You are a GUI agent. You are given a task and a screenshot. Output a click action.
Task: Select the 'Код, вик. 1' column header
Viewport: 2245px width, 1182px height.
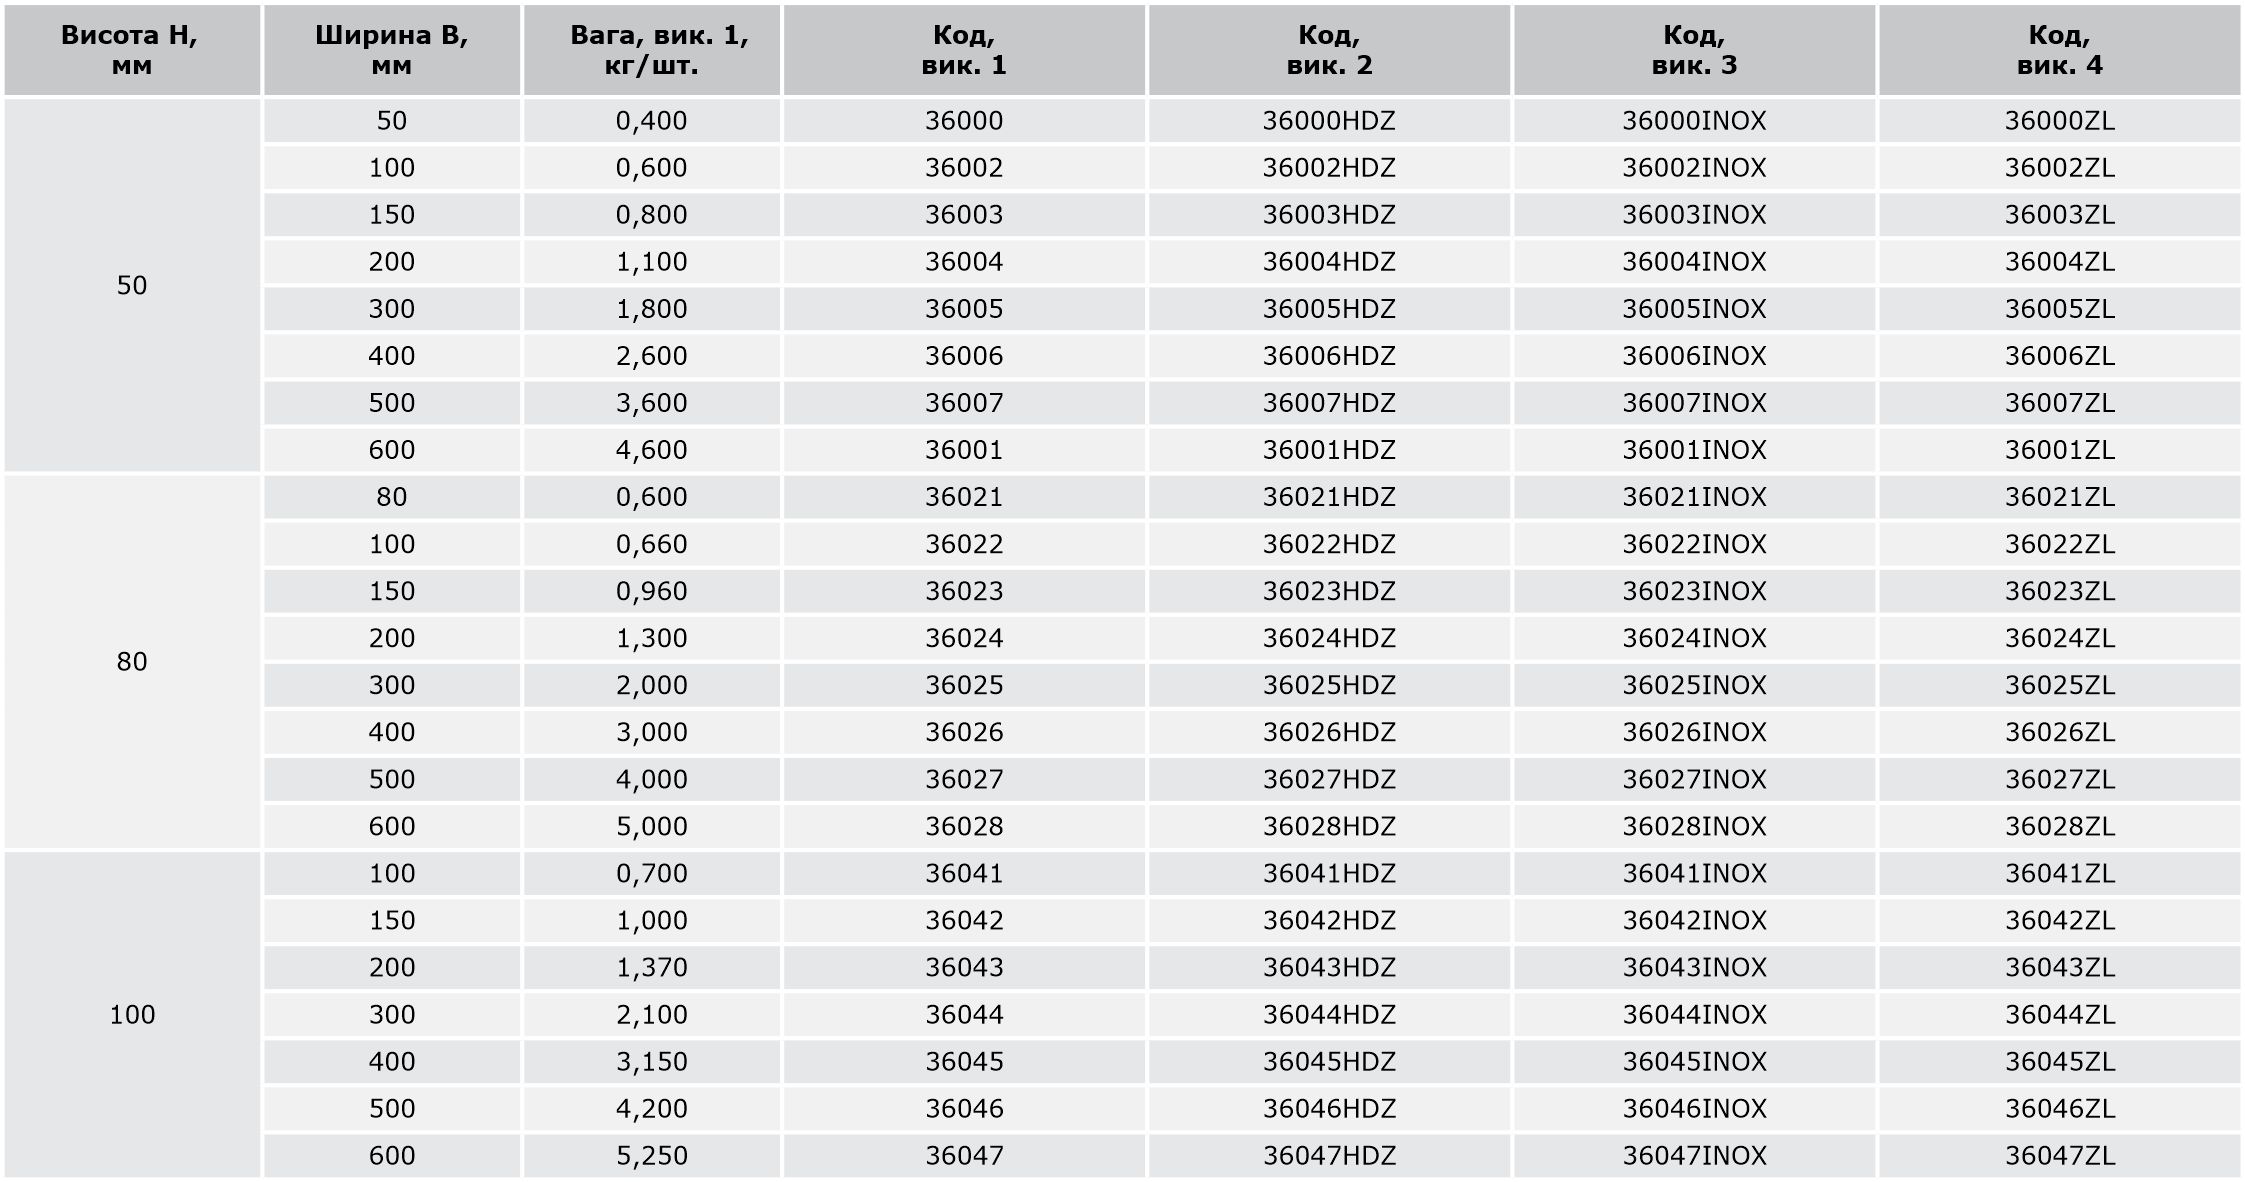click(x=964, y=50)
